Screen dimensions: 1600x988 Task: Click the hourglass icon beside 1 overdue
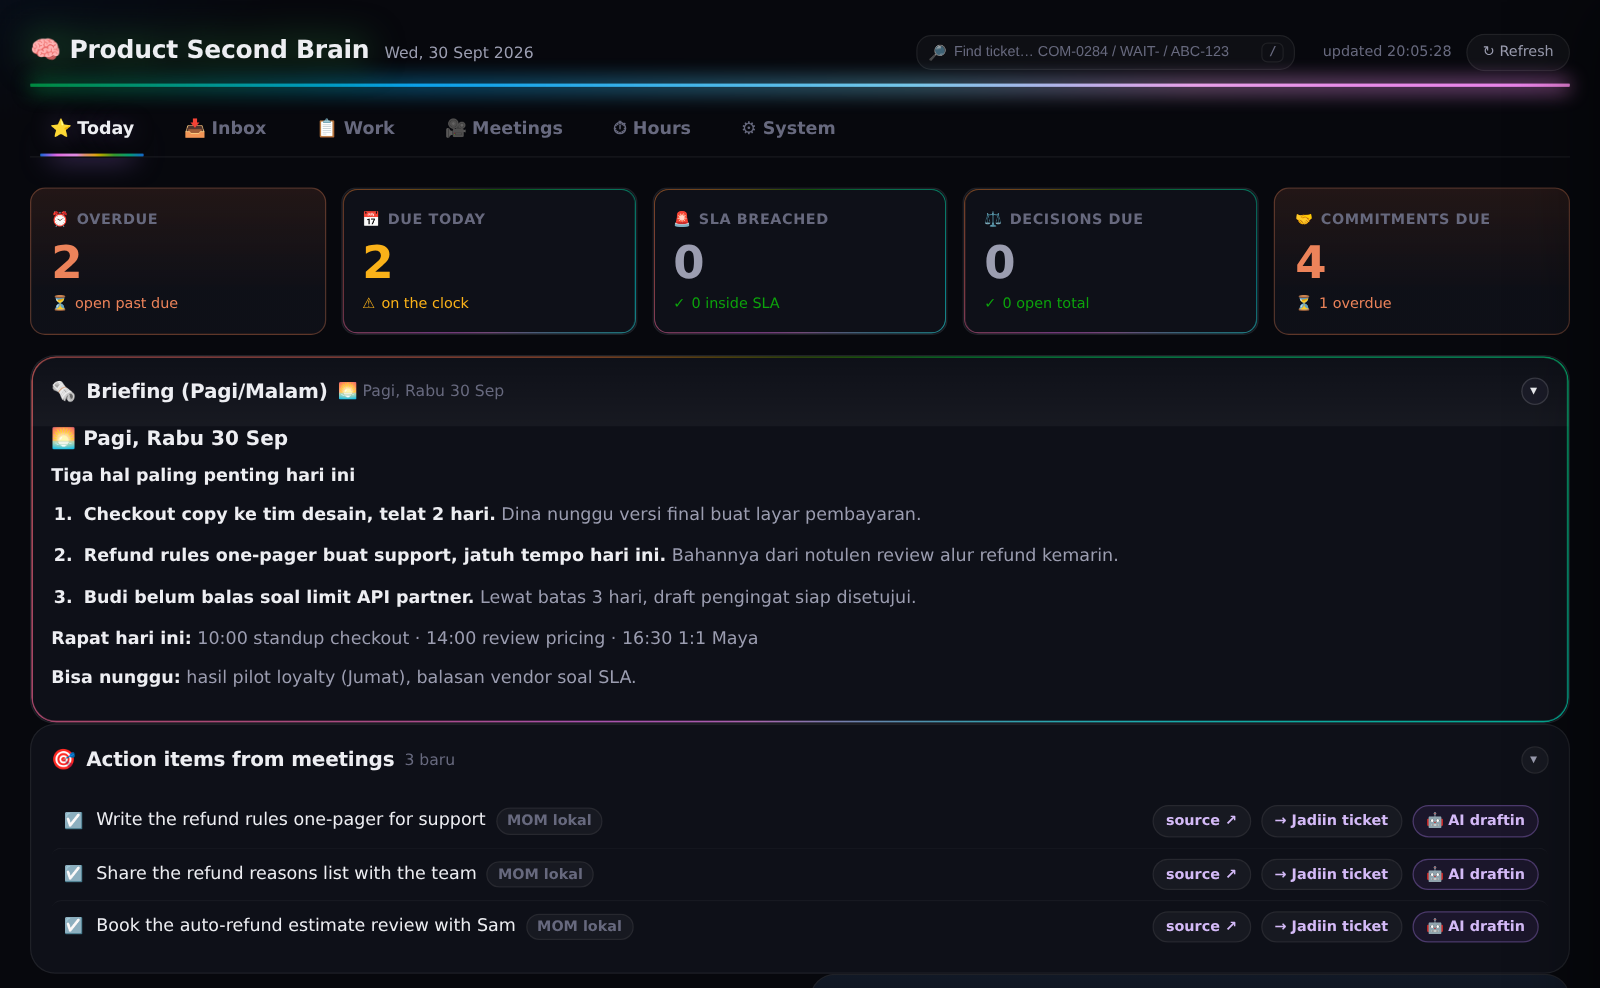click(1304, 303)
